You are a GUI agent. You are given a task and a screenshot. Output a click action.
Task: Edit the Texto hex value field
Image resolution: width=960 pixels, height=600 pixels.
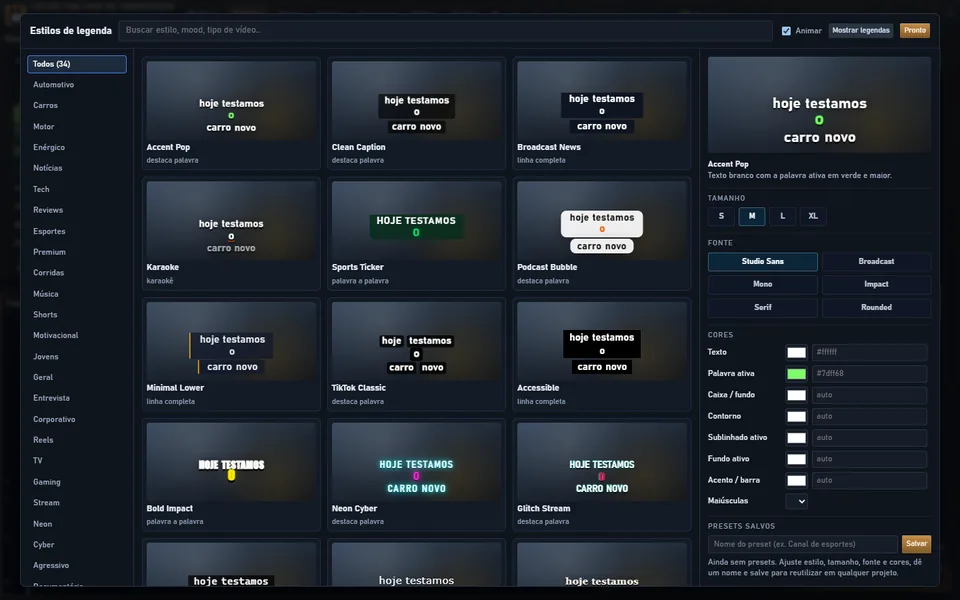(x=869, y=352)
